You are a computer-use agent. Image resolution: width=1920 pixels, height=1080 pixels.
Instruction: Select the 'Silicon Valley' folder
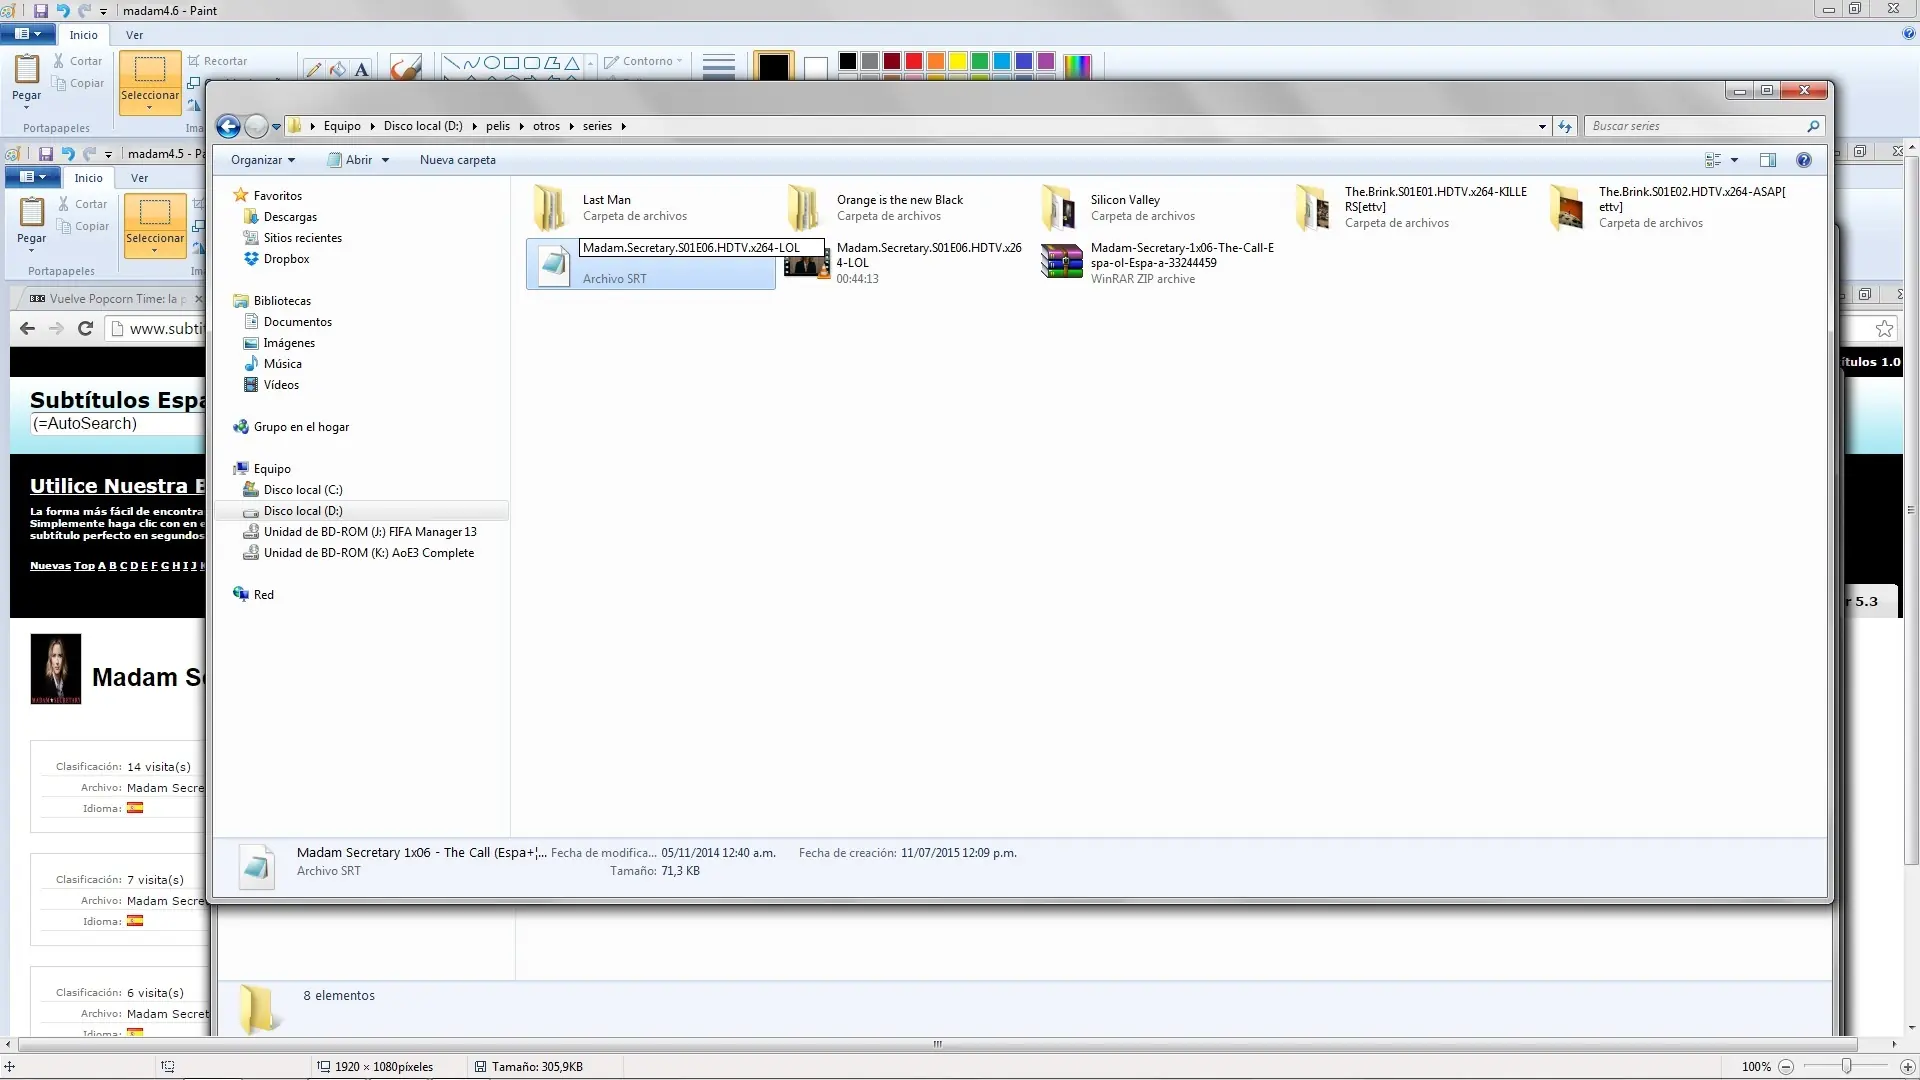(x=1157, y=208)
